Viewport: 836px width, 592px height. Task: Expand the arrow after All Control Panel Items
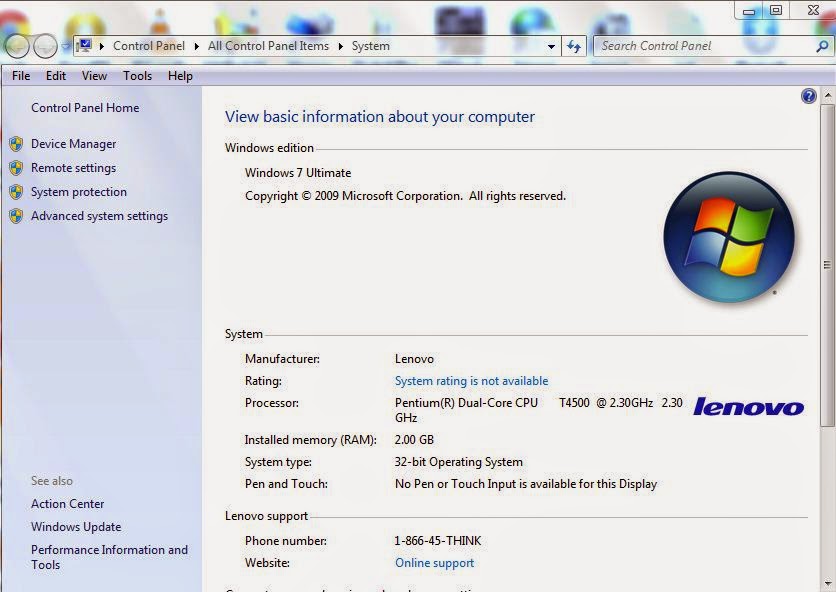341,46
